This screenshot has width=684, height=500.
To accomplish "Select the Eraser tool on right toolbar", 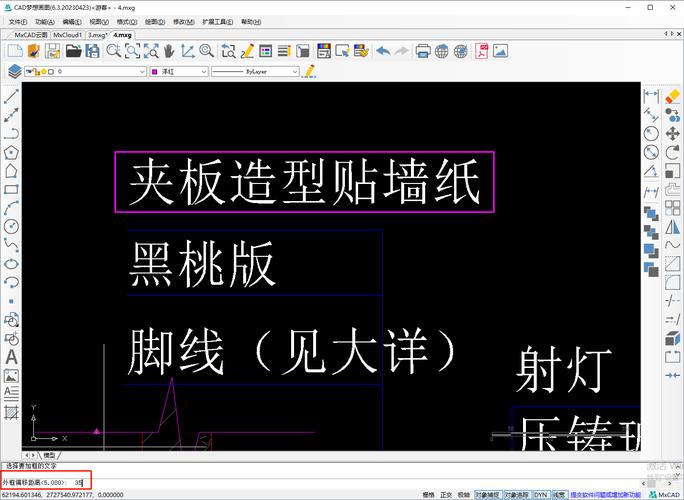I will (x=673, y=96).
